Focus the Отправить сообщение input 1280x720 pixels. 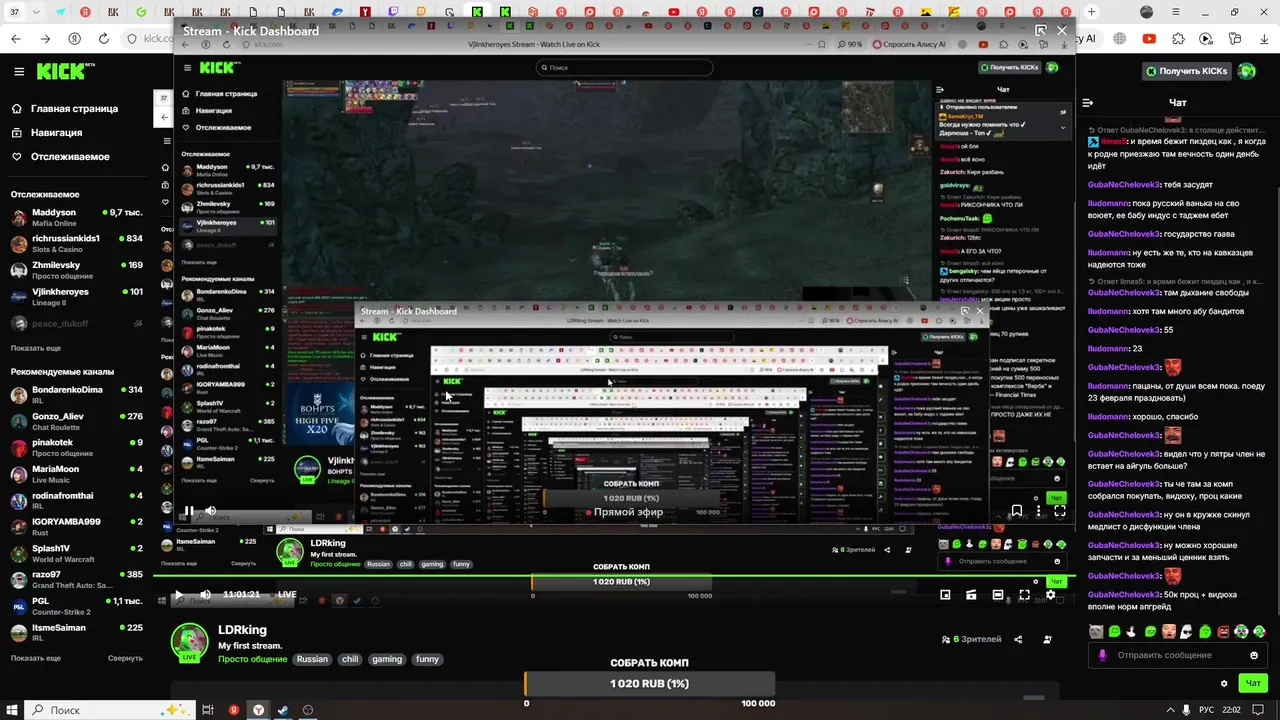coord(1178,656)
